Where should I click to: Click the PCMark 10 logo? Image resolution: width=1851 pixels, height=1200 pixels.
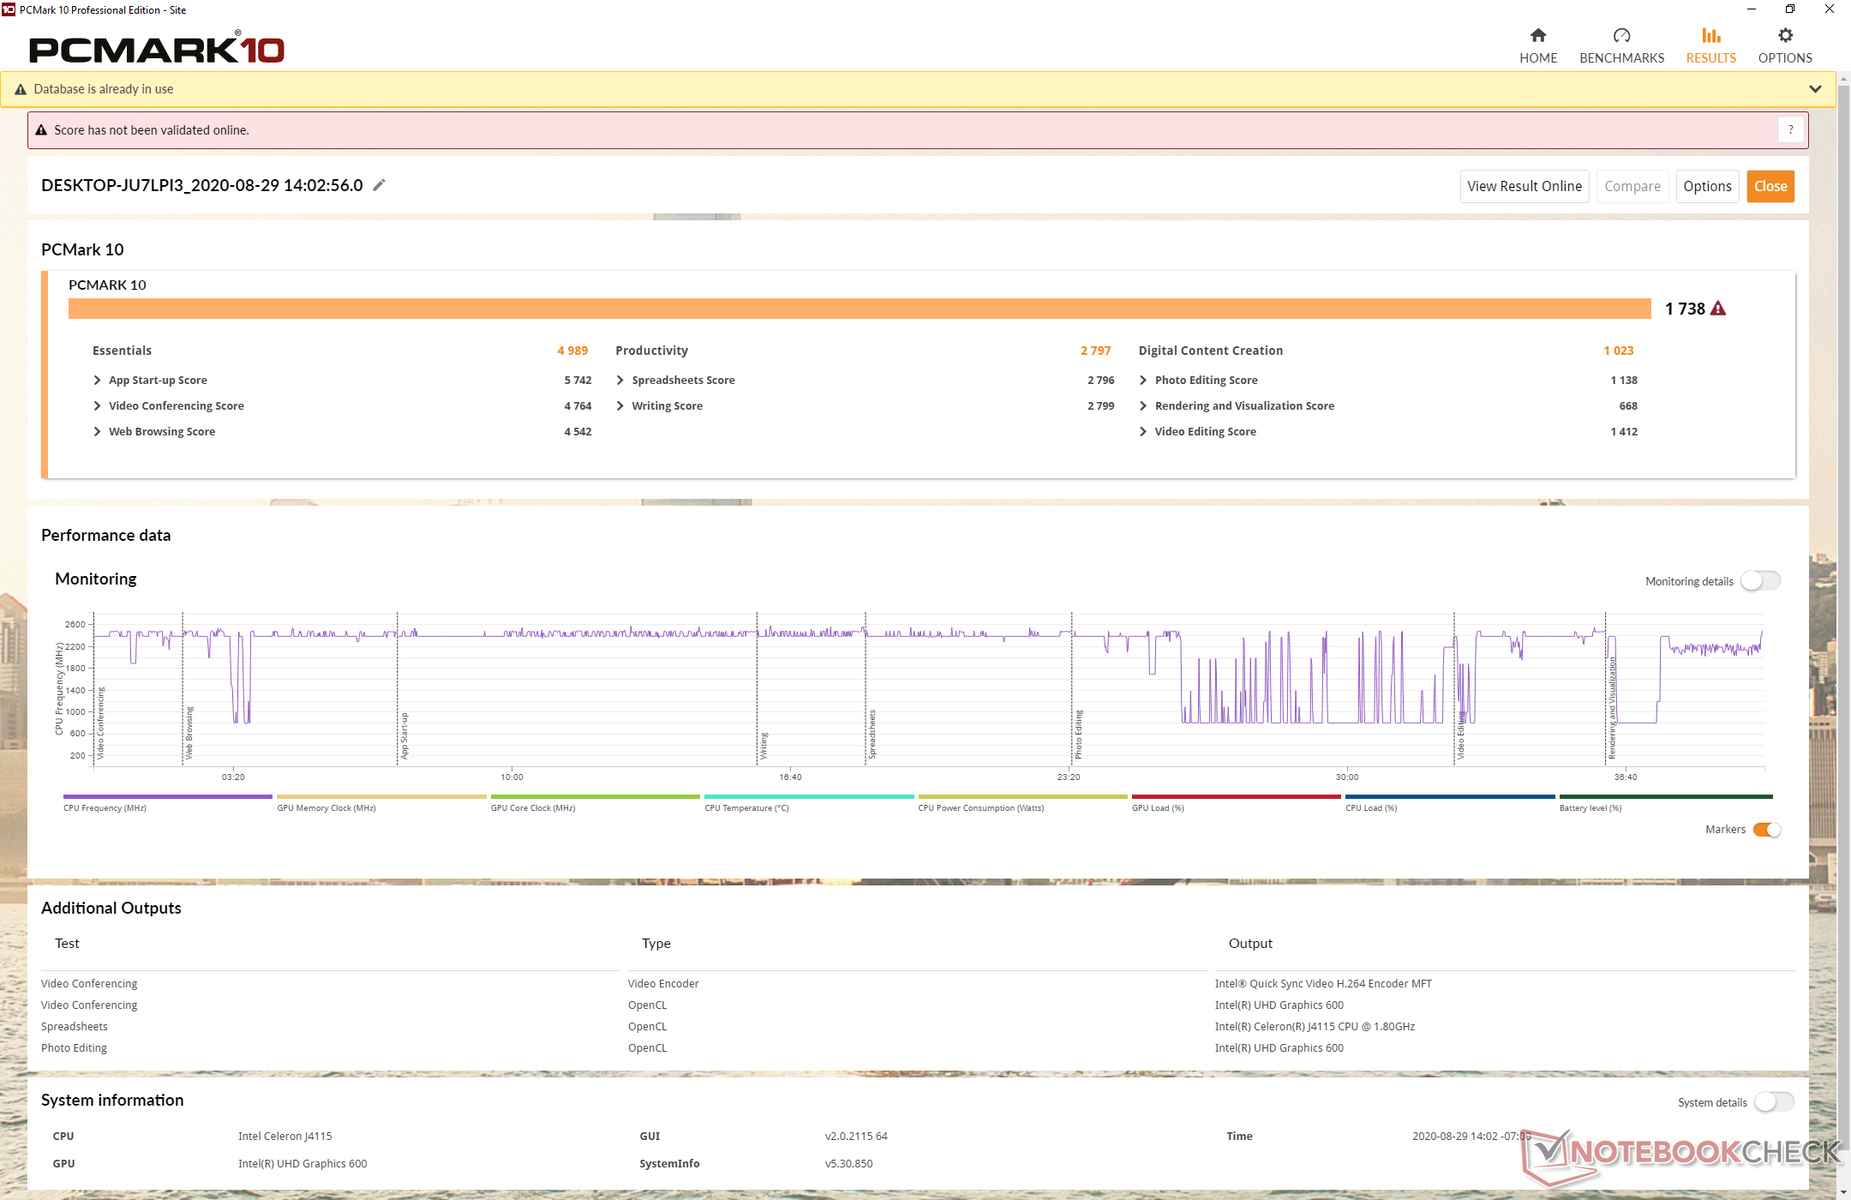pyautogui.click(x=157, y=48)
